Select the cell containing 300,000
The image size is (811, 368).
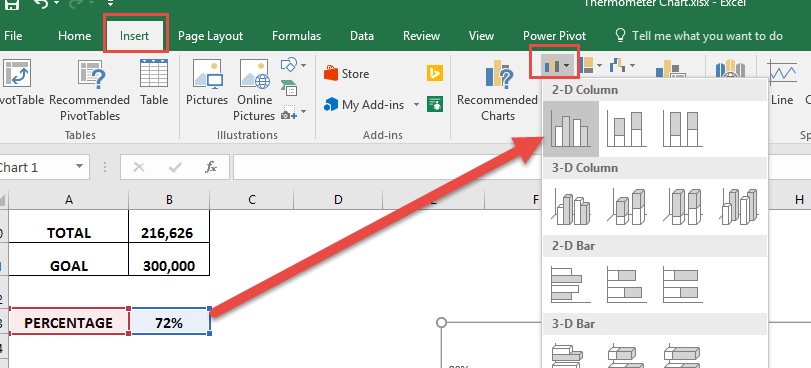click(169, 259)
